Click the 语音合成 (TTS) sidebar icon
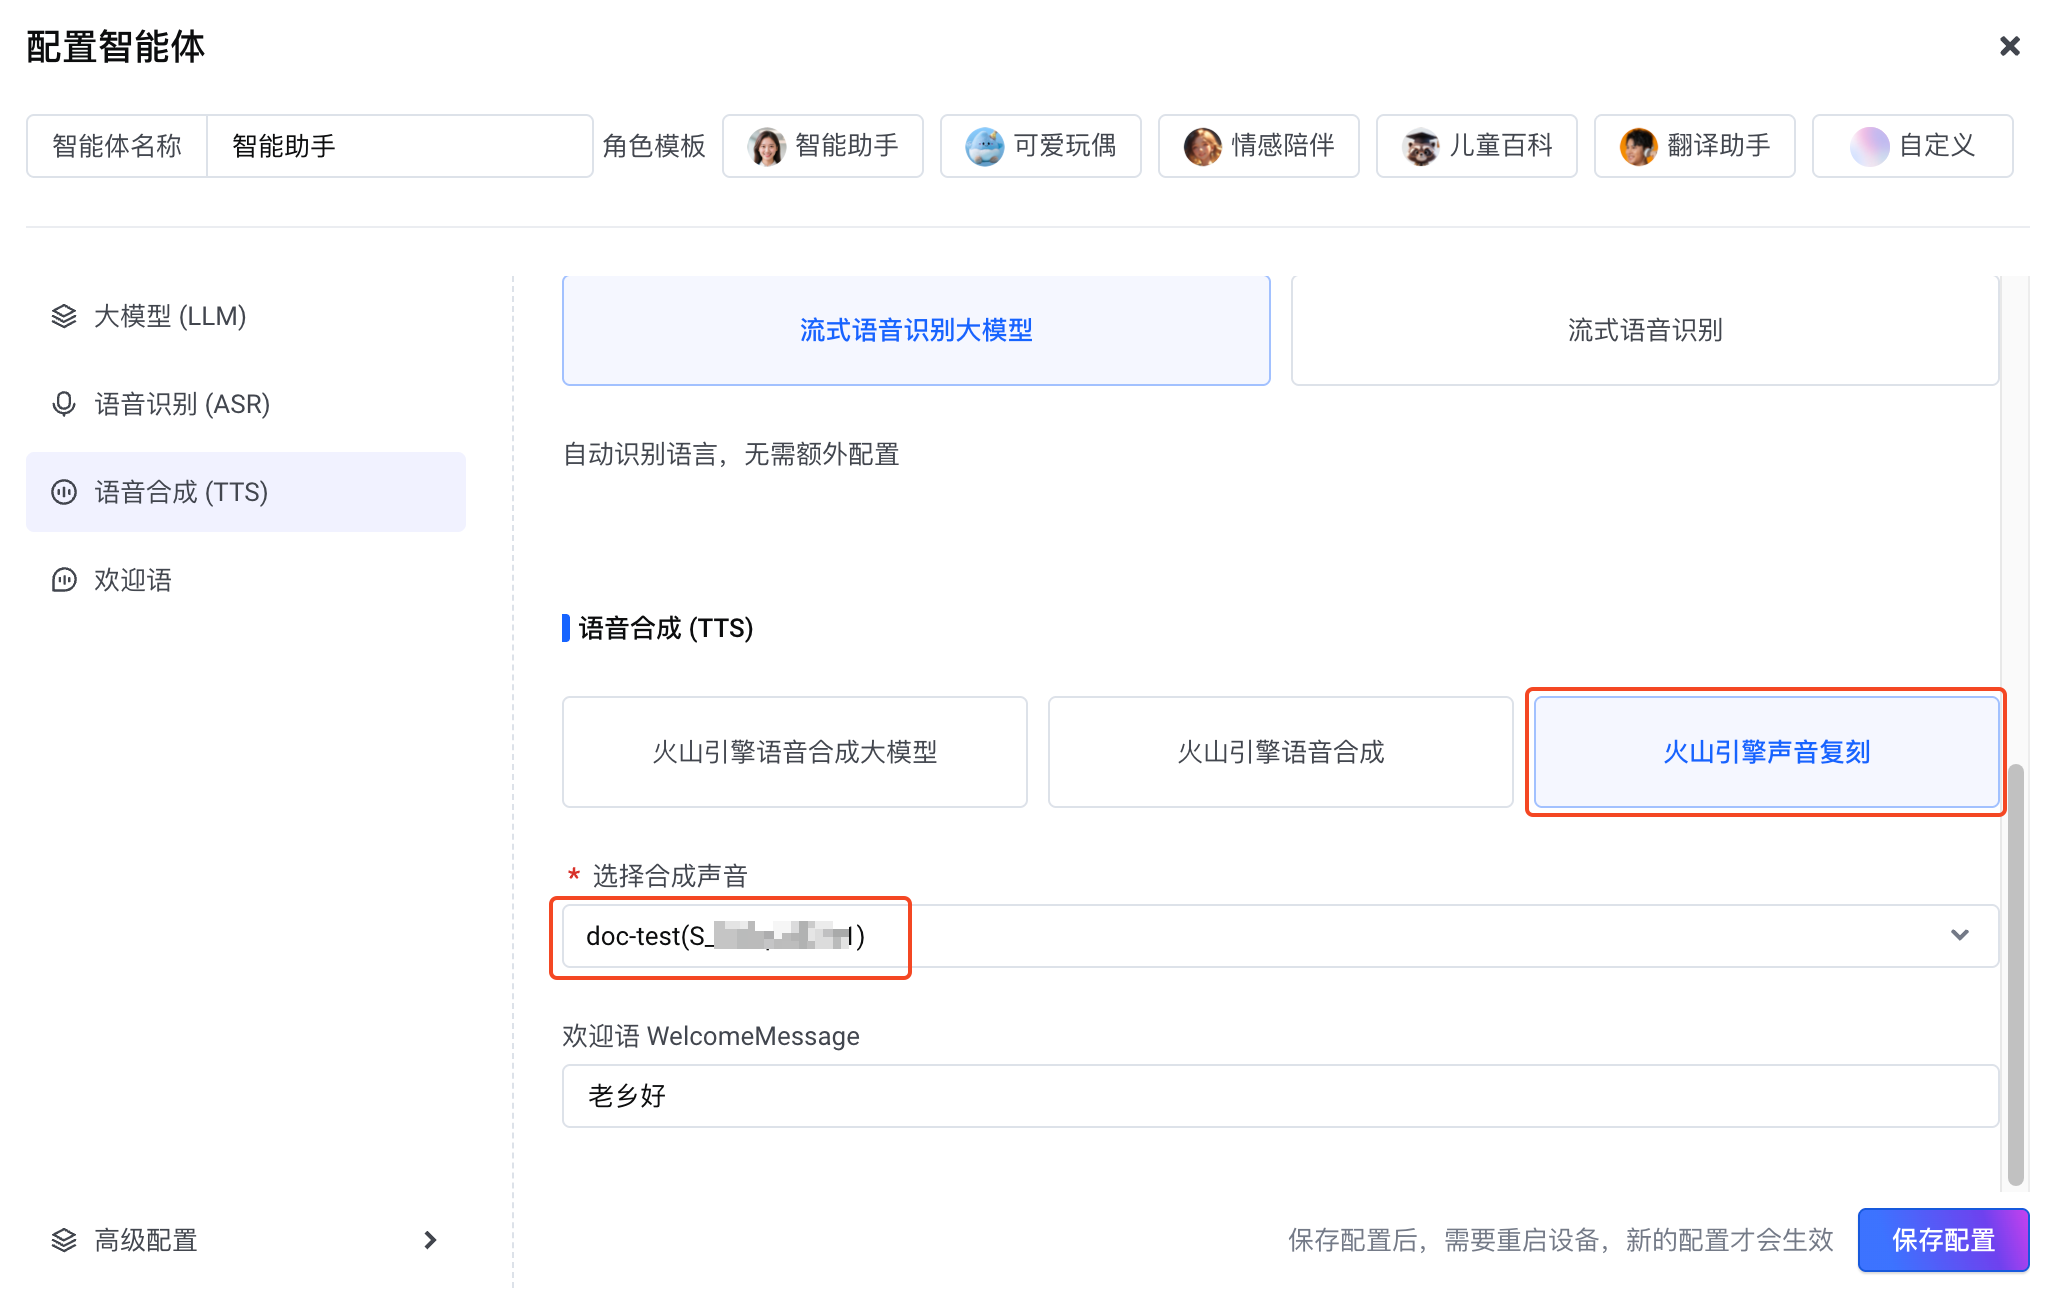 [x=64, y=492]
